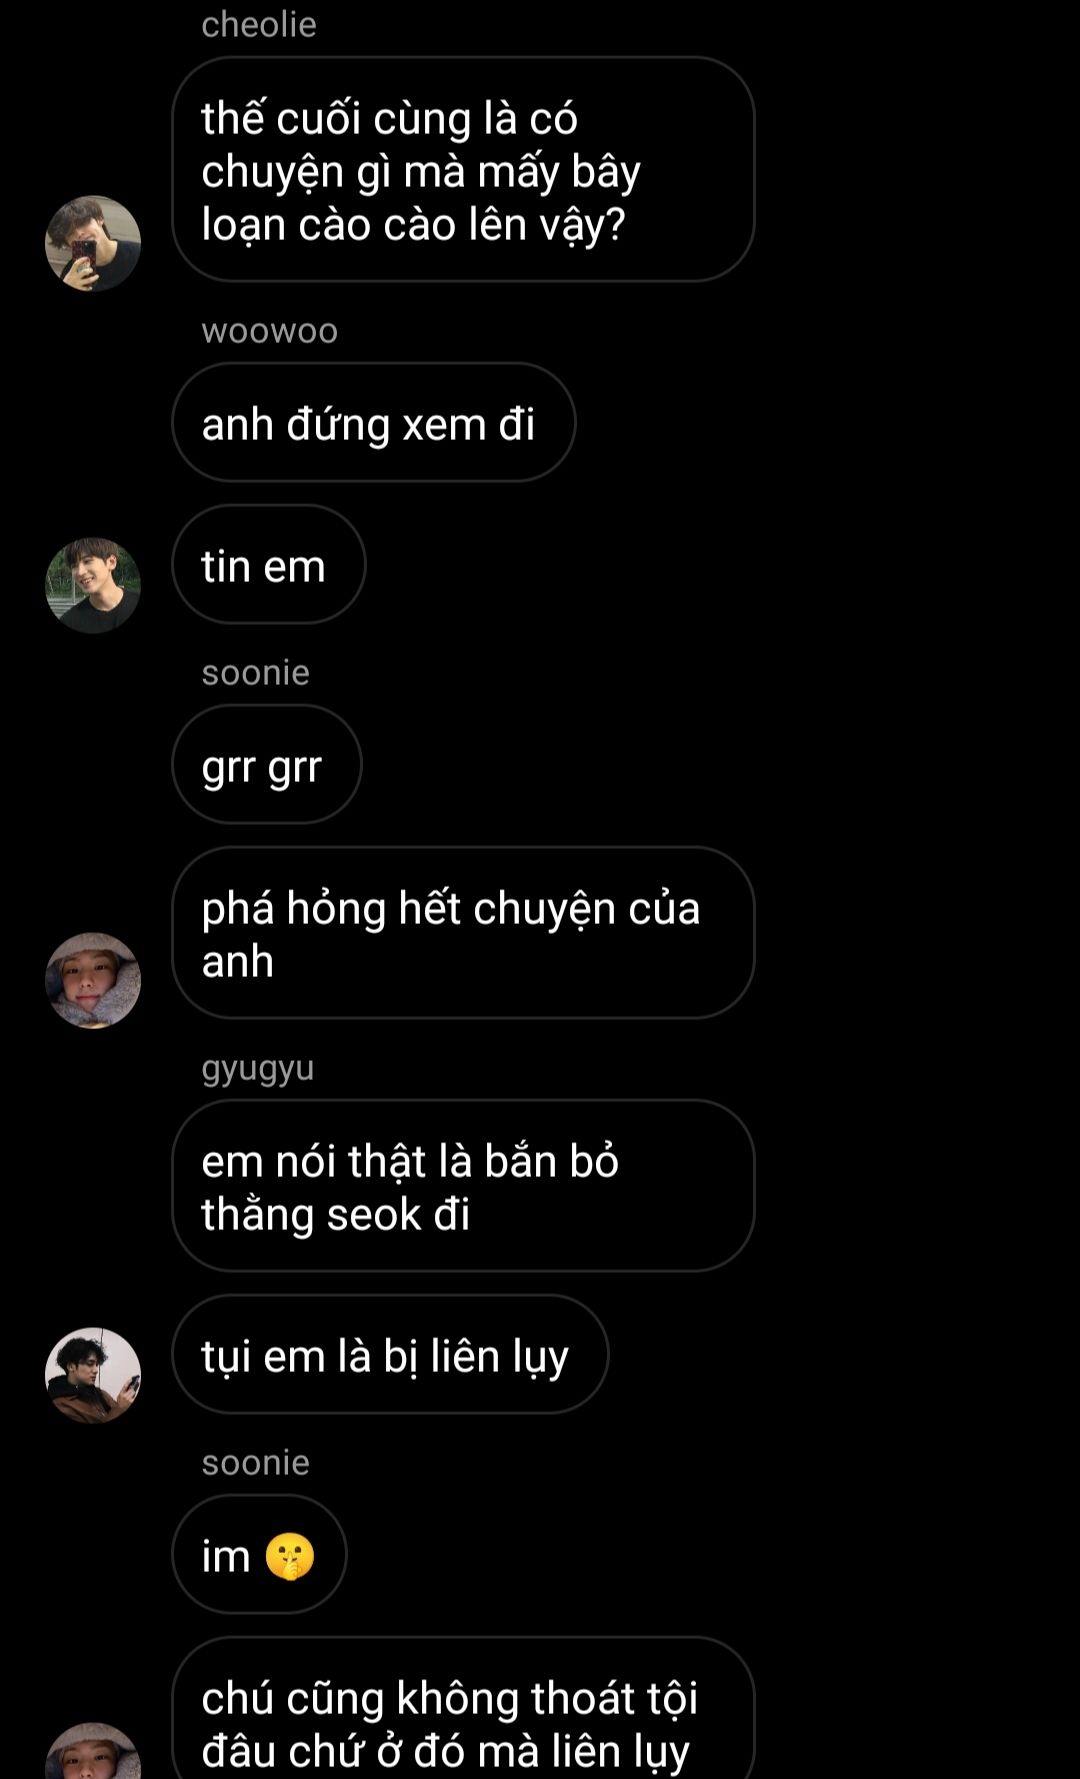Tap 'chú cũng không thoát tội' message

point(463,1710)
